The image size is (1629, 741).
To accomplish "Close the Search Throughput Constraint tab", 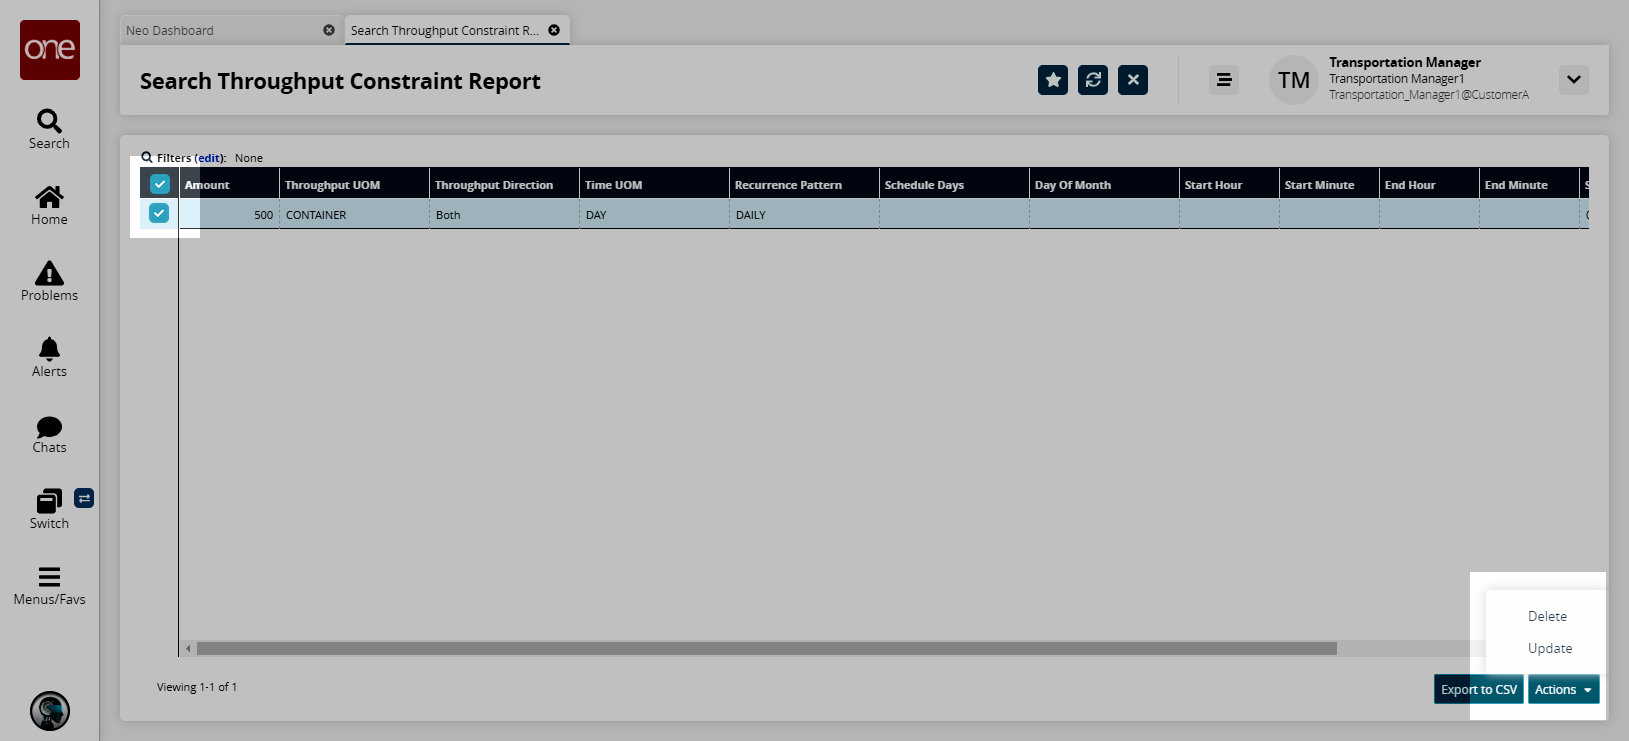I will [554, 30].
